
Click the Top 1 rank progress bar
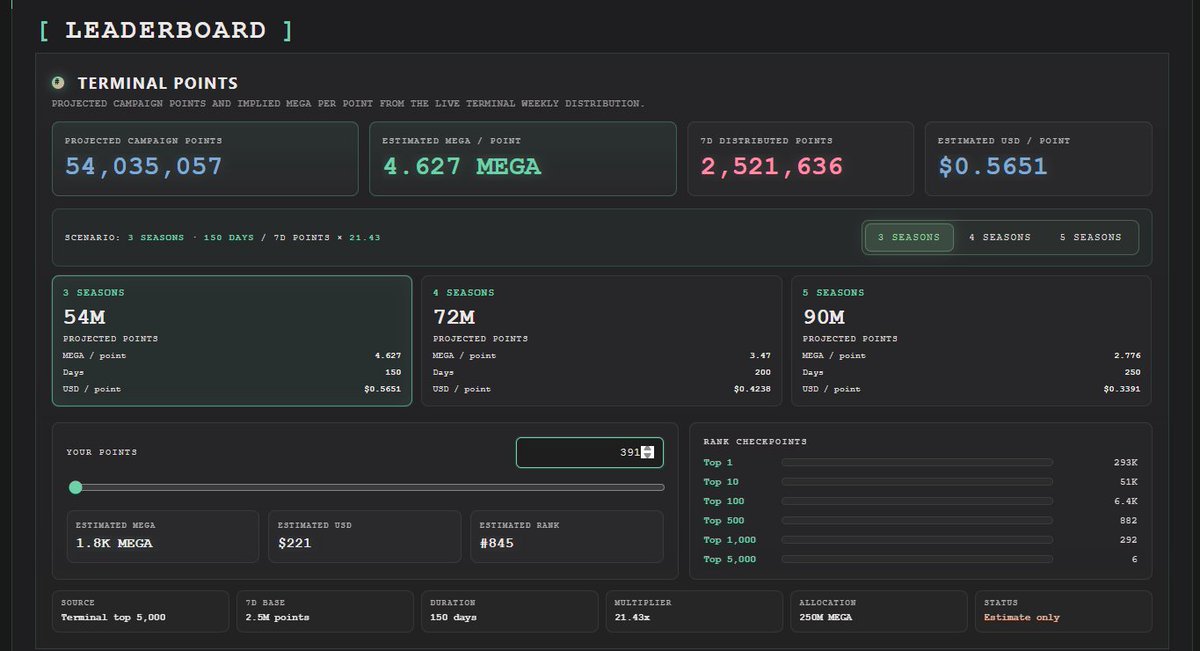coord(917,462)
